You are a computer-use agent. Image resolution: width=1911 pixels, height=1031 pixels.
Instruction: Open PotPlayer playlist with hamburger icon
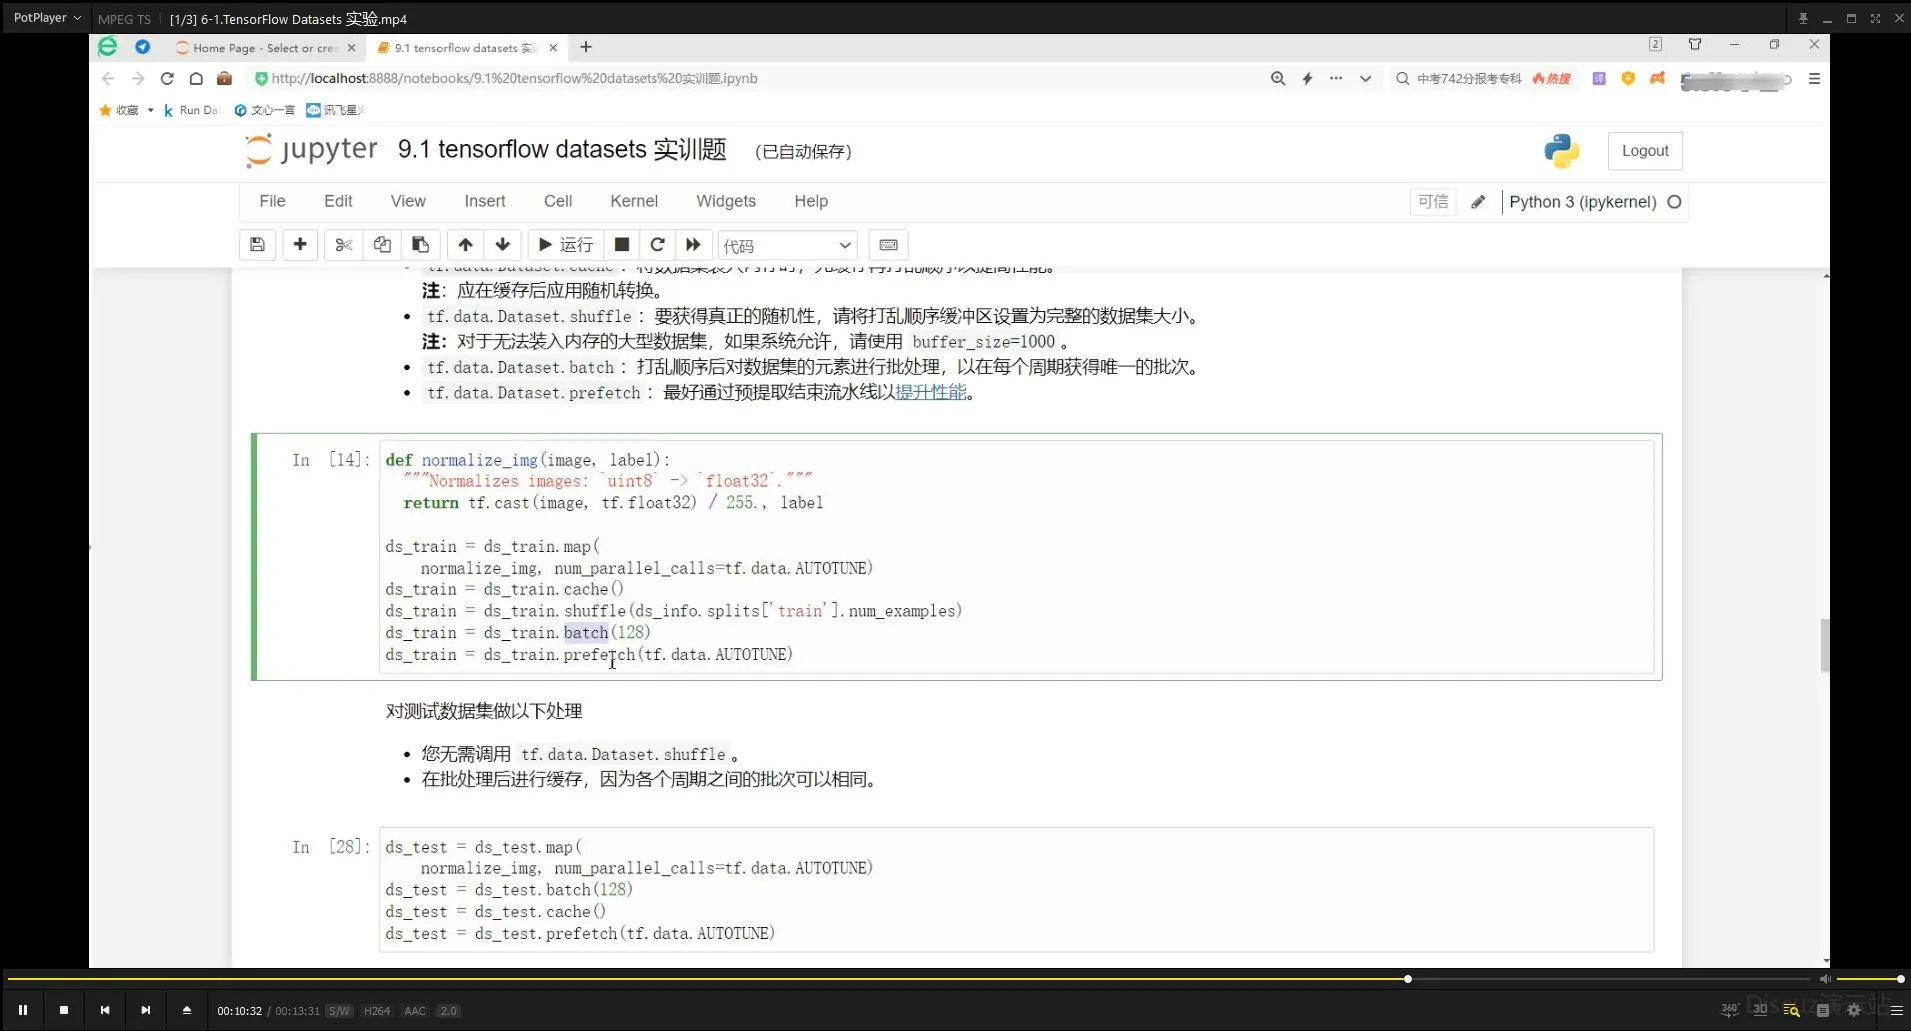click(x=1896, y=1010)
